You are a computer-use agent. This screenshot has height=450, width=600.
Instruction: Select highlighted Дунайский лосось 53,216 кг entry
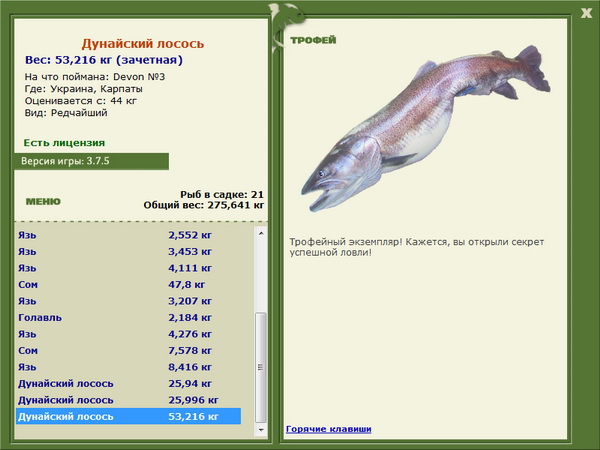coord(129,416)
